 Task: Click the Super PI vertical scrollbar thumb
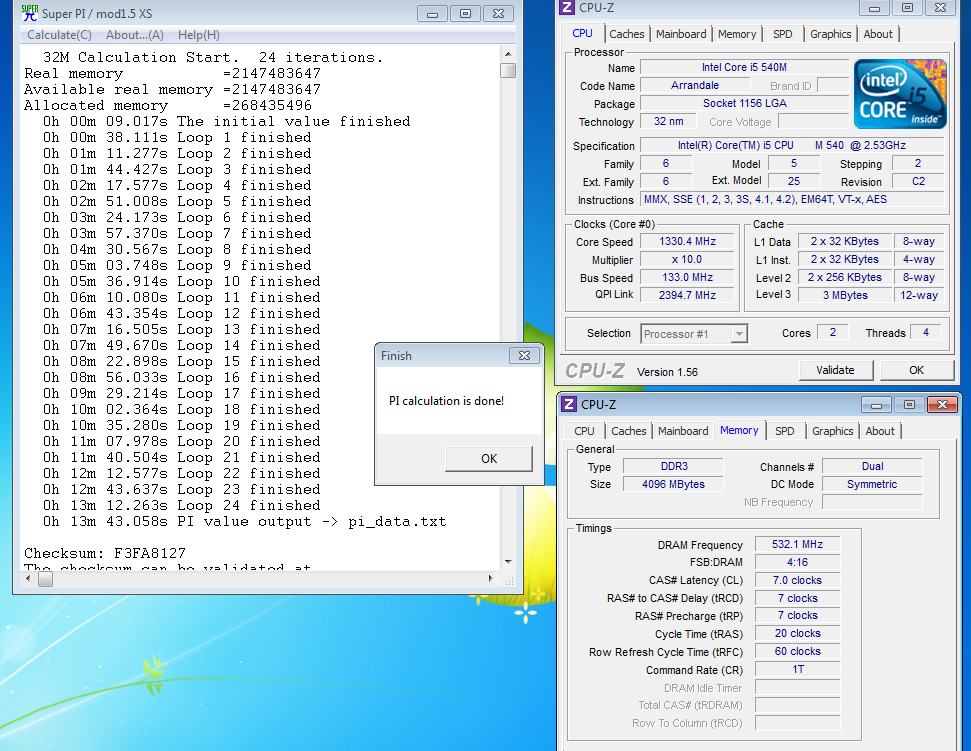(508, 70)
